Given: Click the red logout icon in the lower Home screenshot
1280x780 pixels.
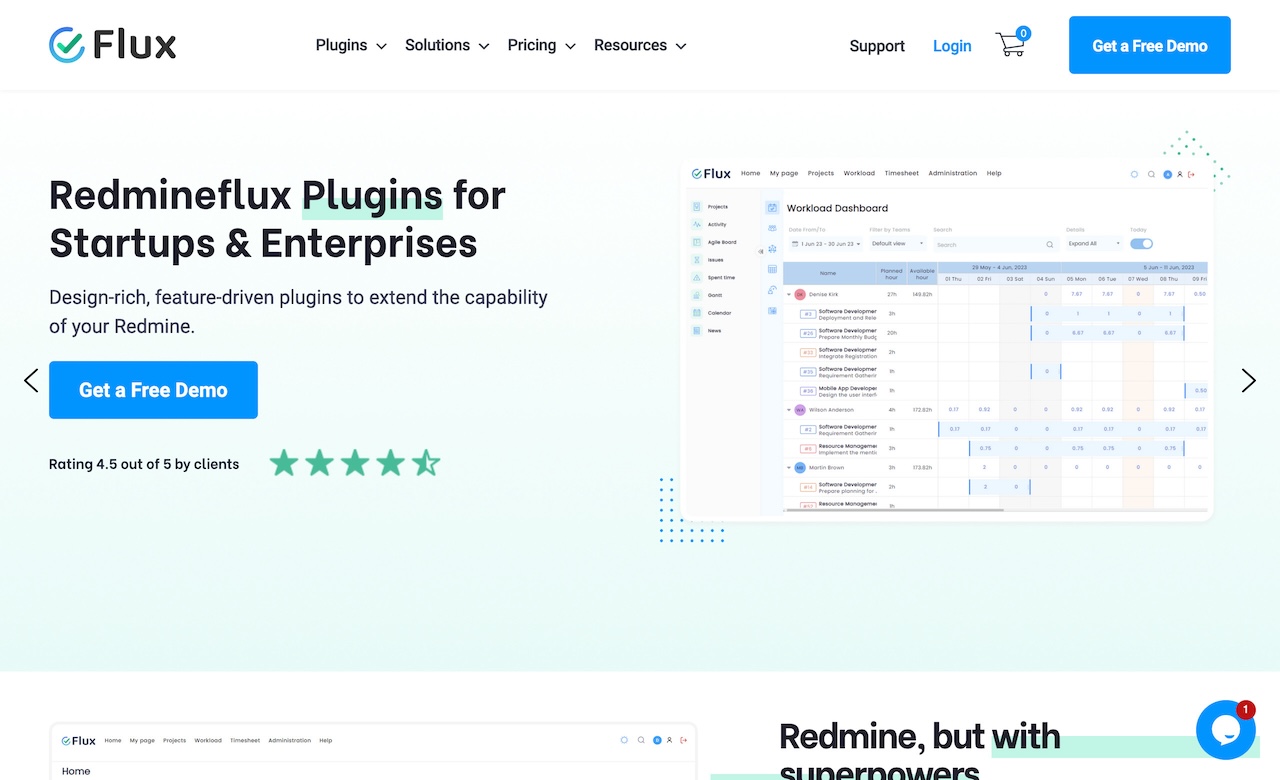Looking at the screenshot, I should tap(683, 741).
